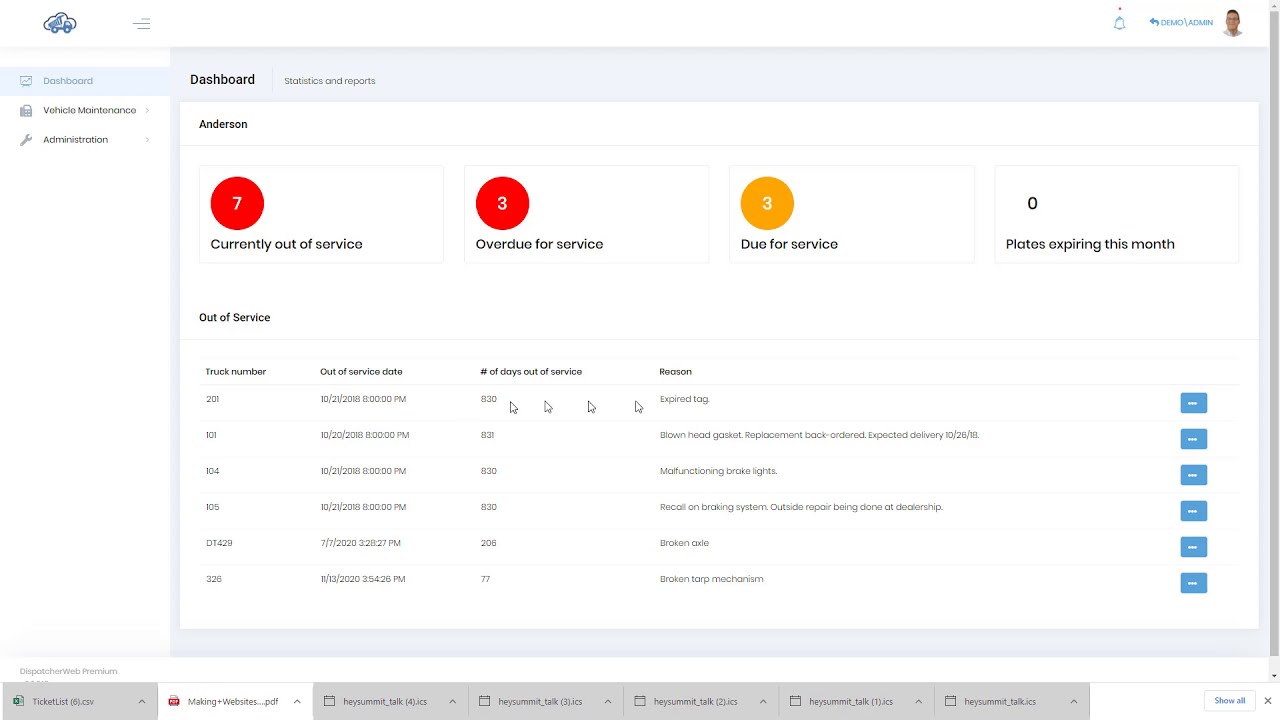This screenshot has width=1280, height=720.
Task: Open actions button for truck 101
Action: tap(1193, 439)
